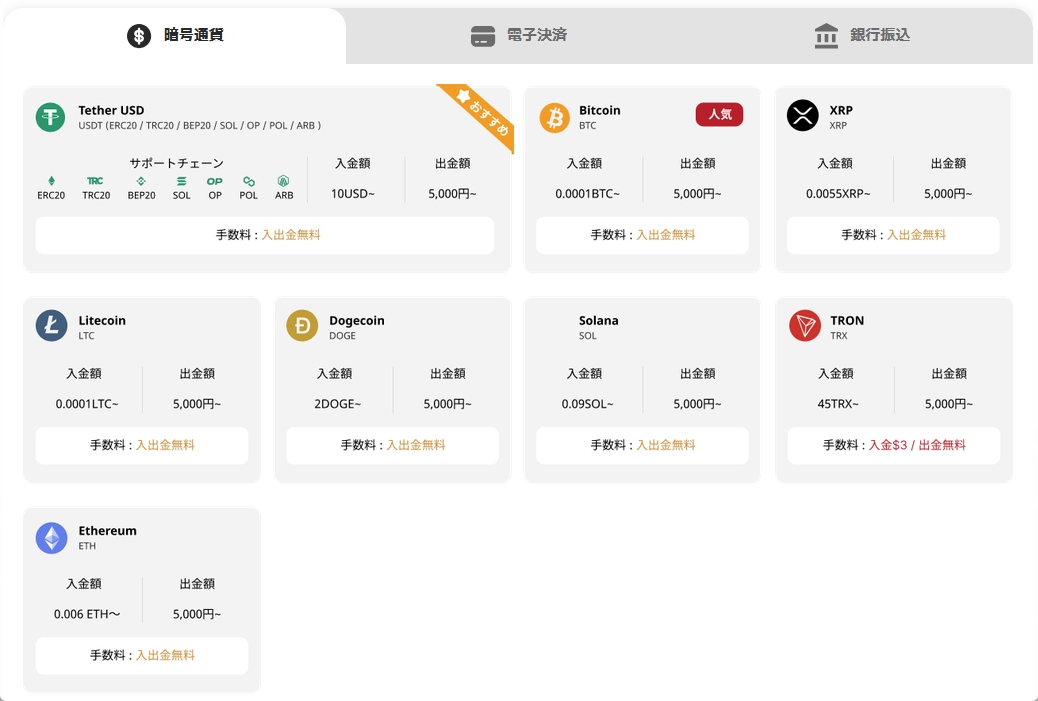Viewport: 1038px width, 701px height.
Task: Click the 2DOGE~ deposit amount
Action: click(x=338, y=404)
